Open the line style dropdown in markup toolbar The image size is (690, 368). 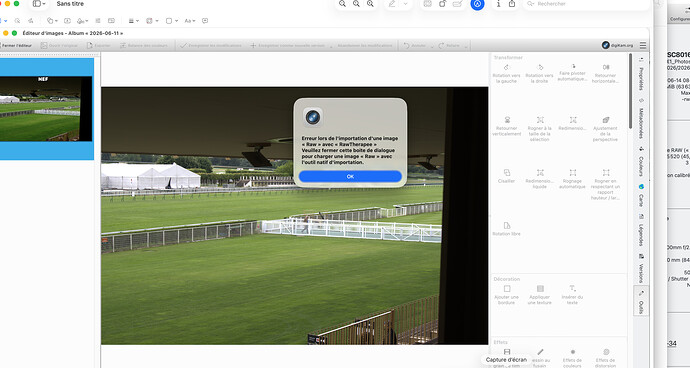(134, 21)
